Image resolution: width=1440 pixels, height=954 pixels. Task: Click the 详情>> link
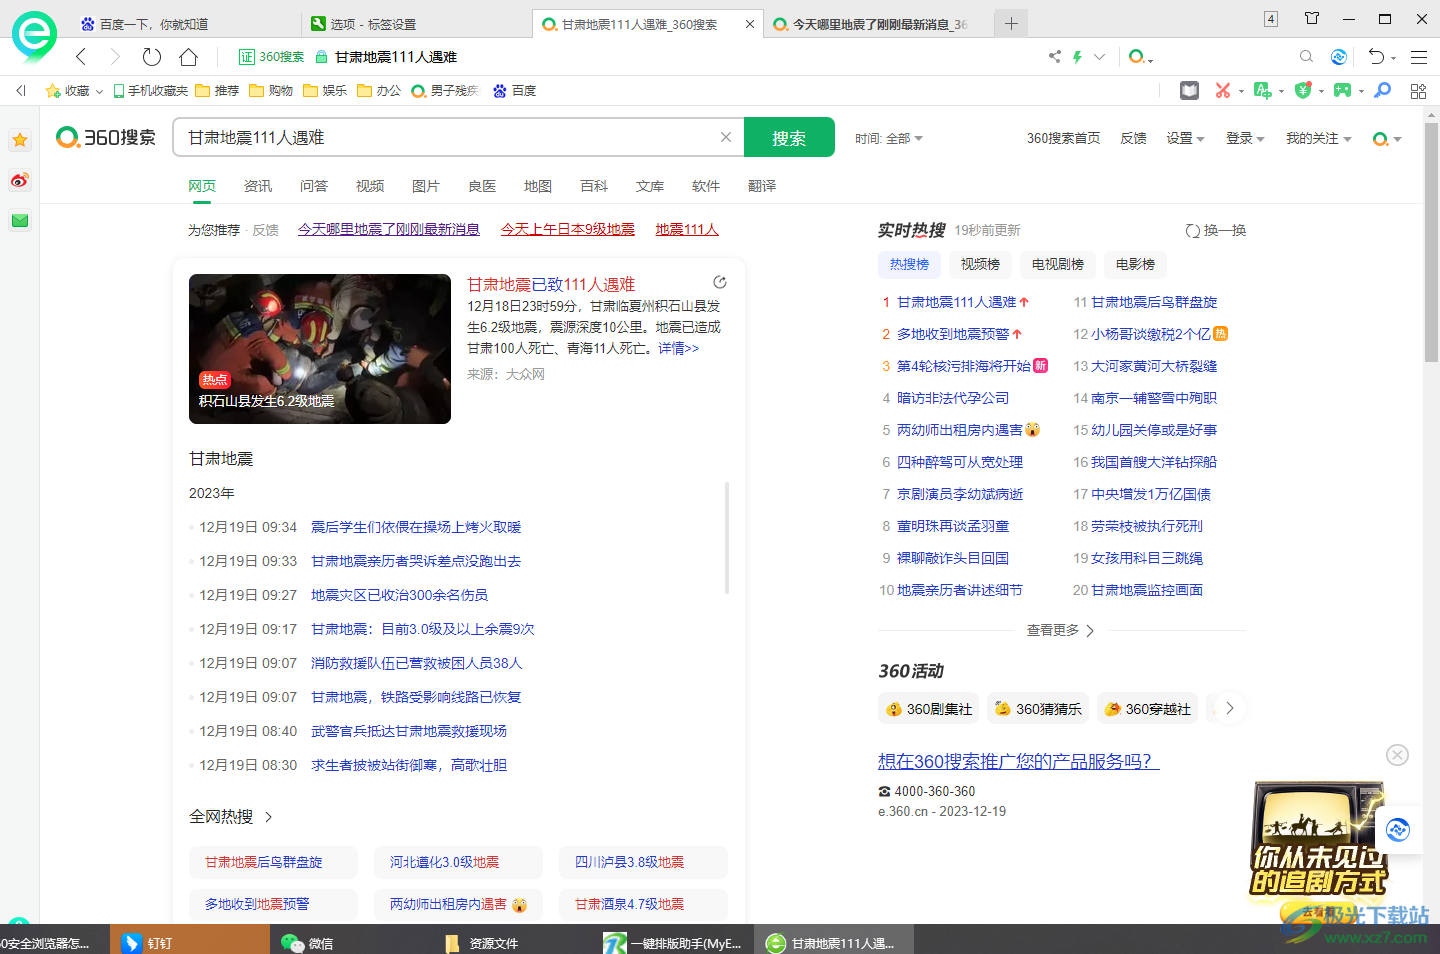[x=679, y=348]
